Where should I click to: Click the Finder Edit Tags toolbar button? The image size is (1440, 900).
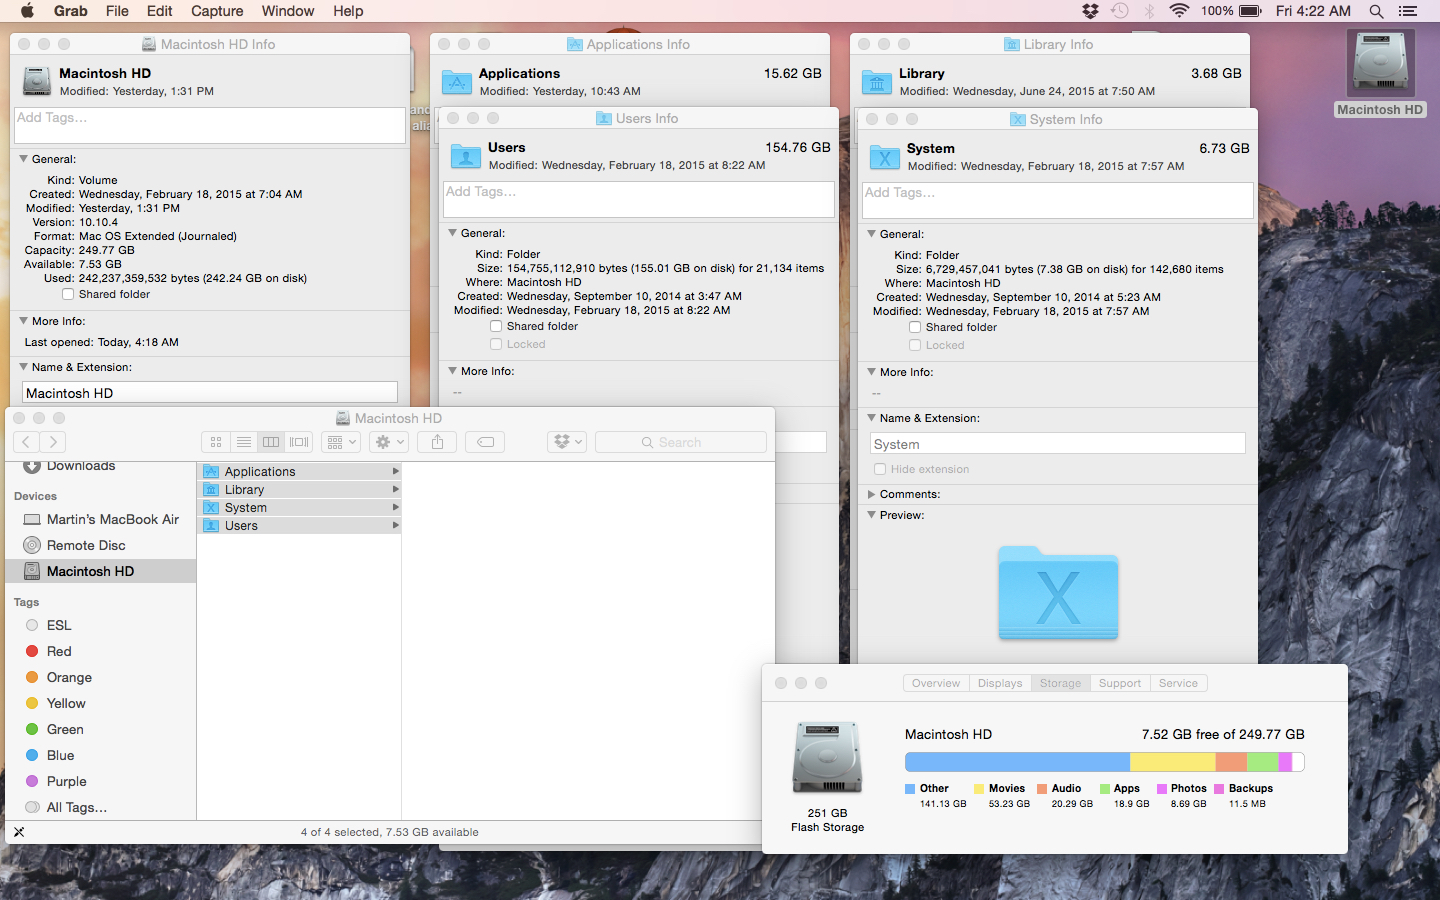tap(485, 442)
